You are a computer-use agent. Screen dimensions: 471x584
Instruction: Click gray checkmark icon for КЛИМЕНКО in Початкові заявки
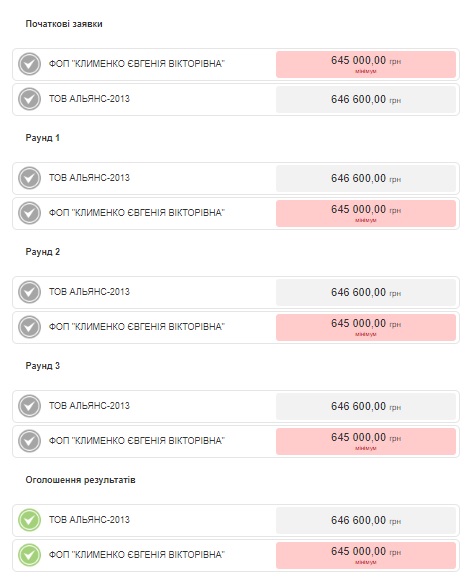29,64
